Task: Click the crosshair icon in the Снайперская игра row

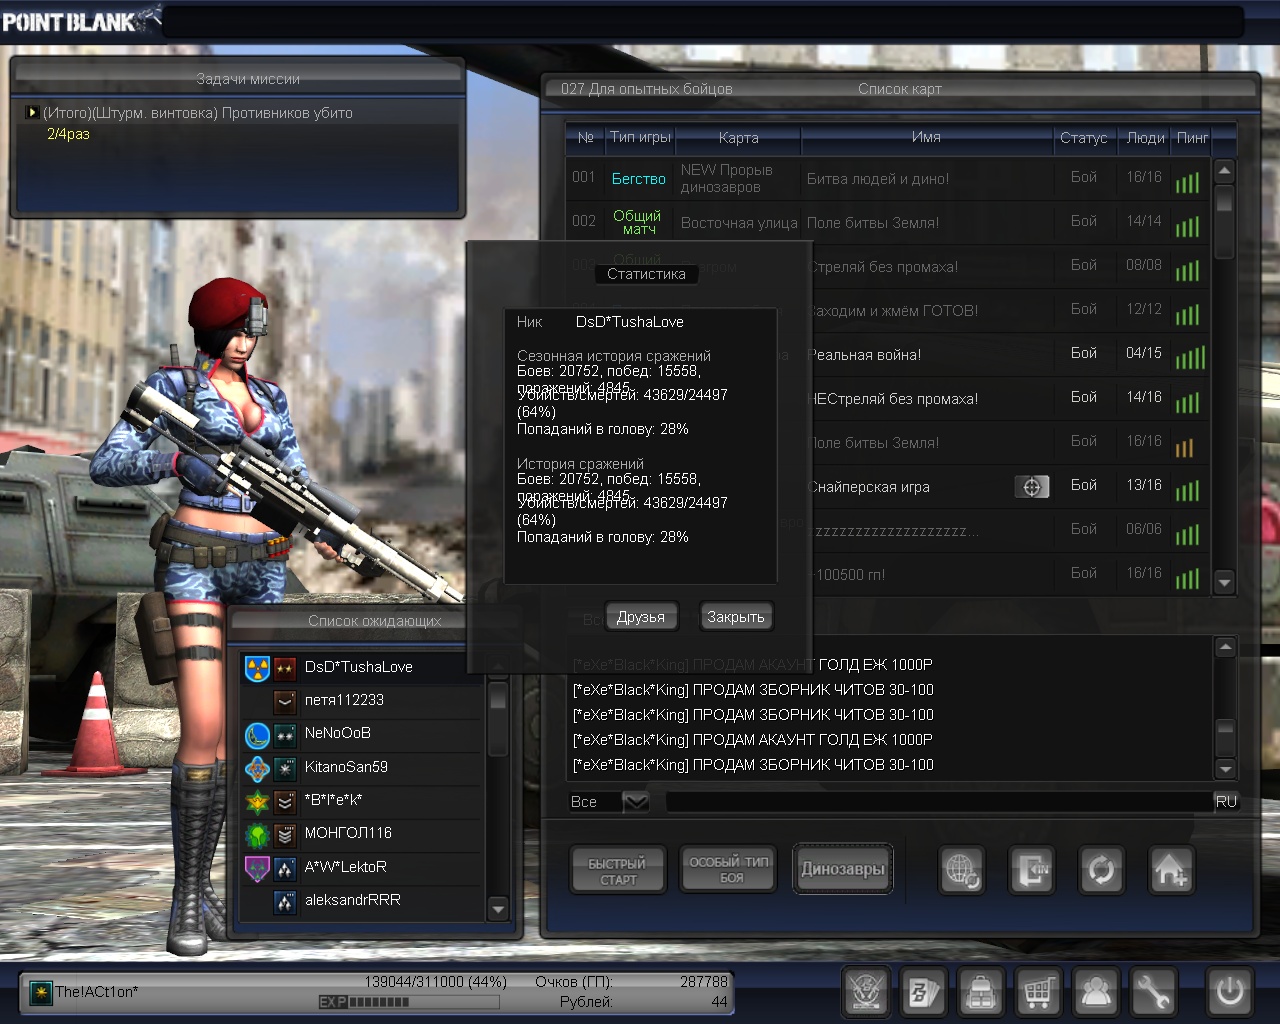Action: [1032, 486]
